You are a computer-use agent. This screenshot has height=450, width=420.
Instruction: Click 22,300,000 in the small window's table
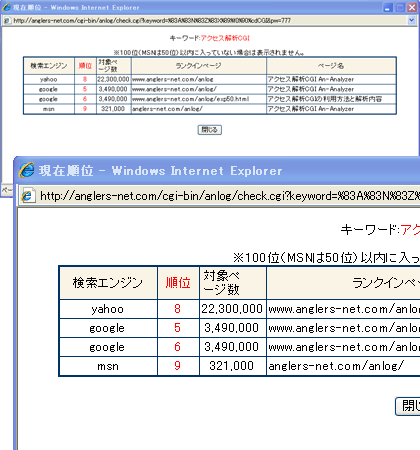[x=113, y=79]
